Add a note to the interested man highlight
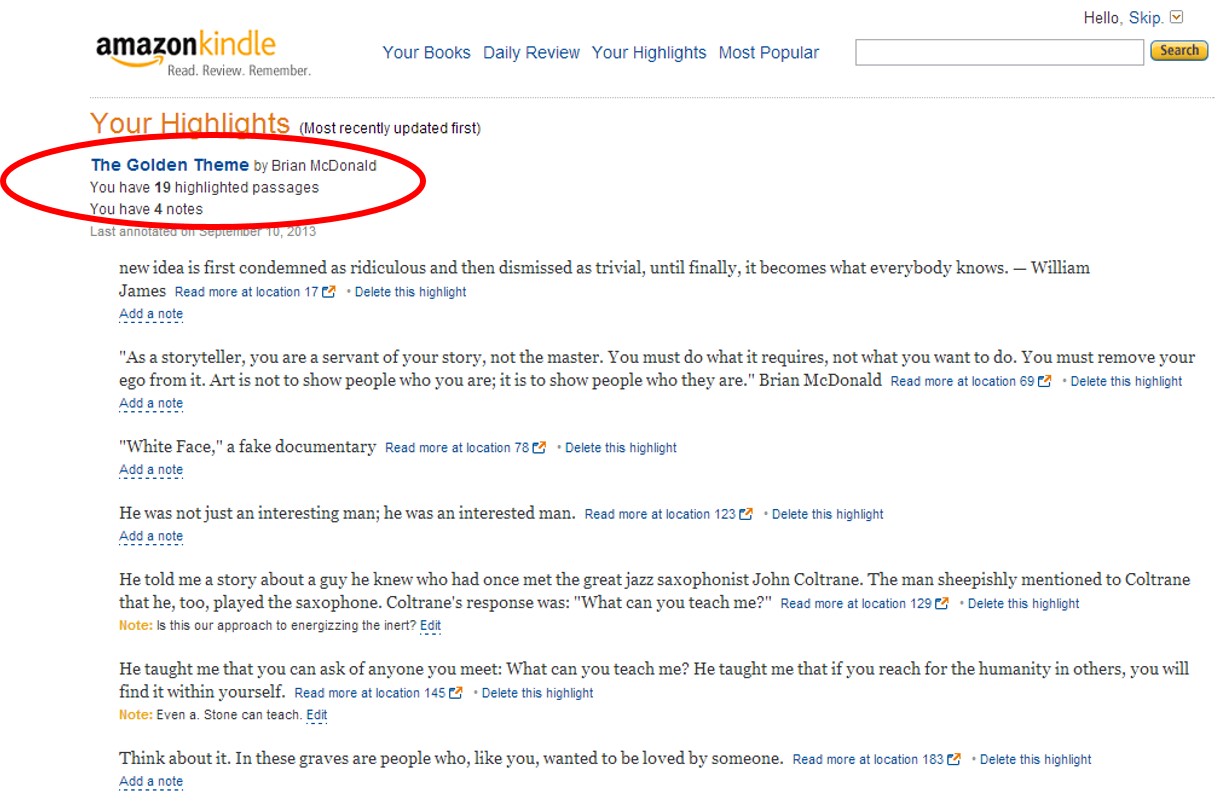This screenshot has height=806, width=1226. [151, 536]
